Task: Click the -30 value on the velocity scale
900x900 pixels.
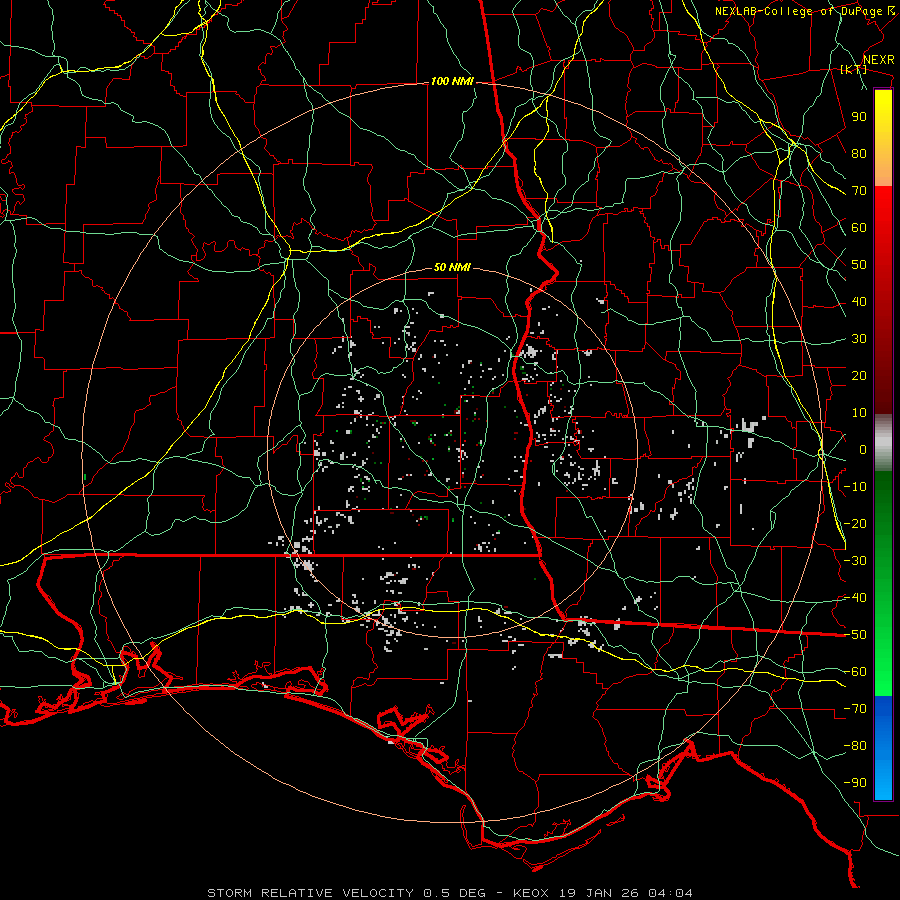Action: [x=855, y=561]
